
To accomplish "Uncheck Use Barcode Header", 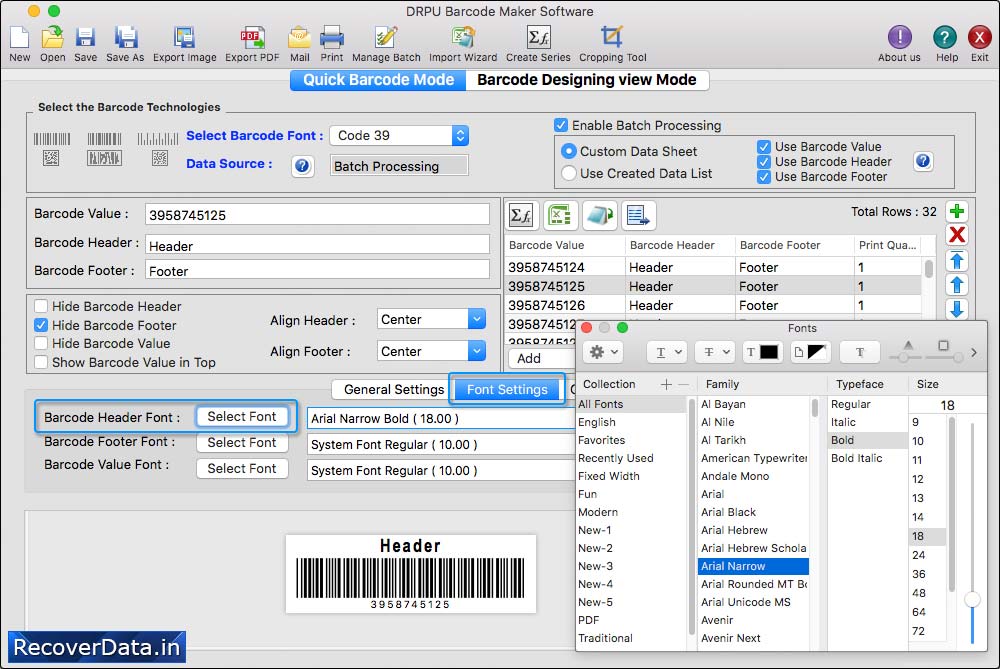I will (764, 162).
